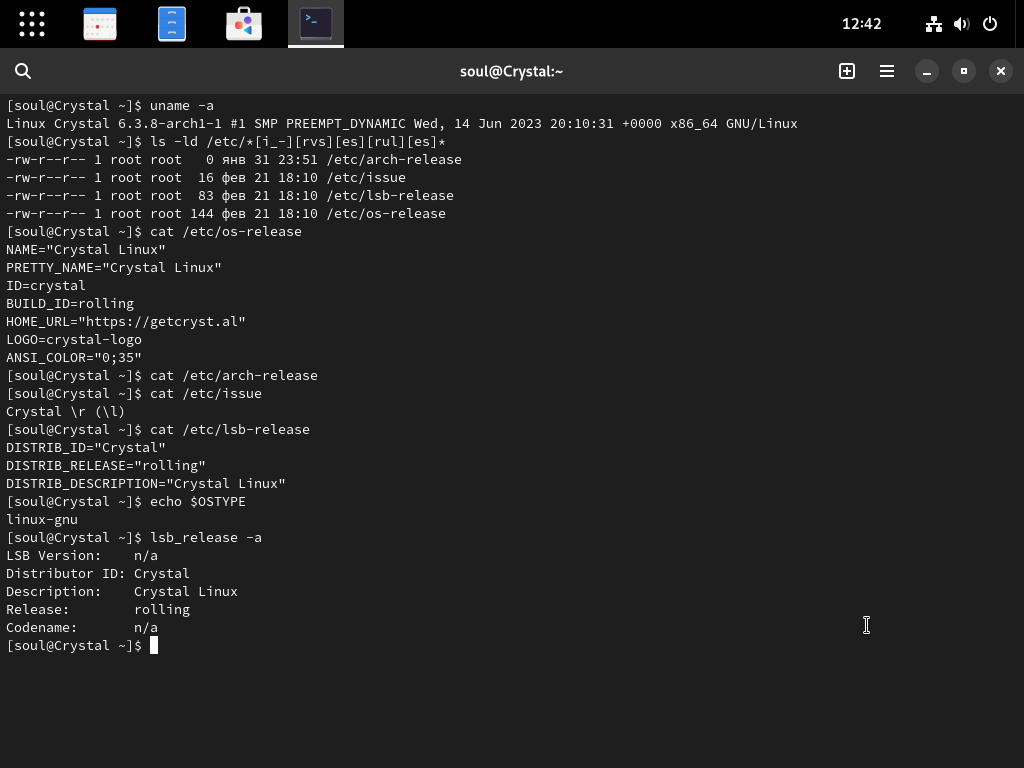Image resolution: width=1024 pixels, height=768 pixels.
Task: Click the NAME="Crystal Linux" line
Action: click(x=86, y=249)
